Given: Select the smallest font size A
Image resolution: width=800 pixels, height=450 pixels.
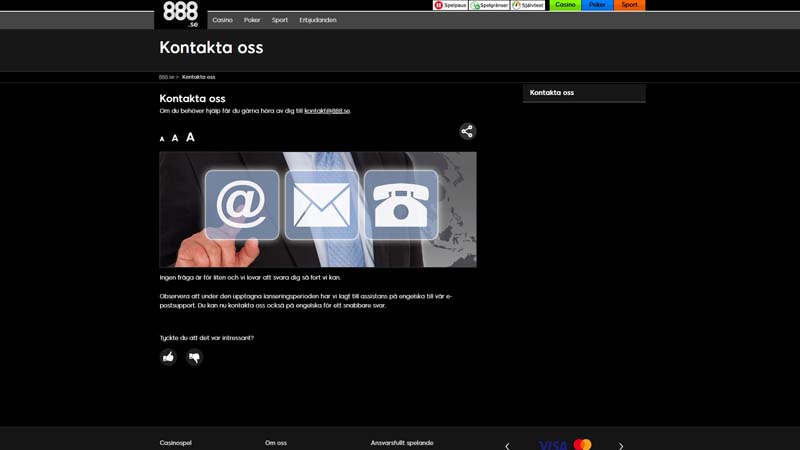Looking at the screenshot, I should coord(162,139).
